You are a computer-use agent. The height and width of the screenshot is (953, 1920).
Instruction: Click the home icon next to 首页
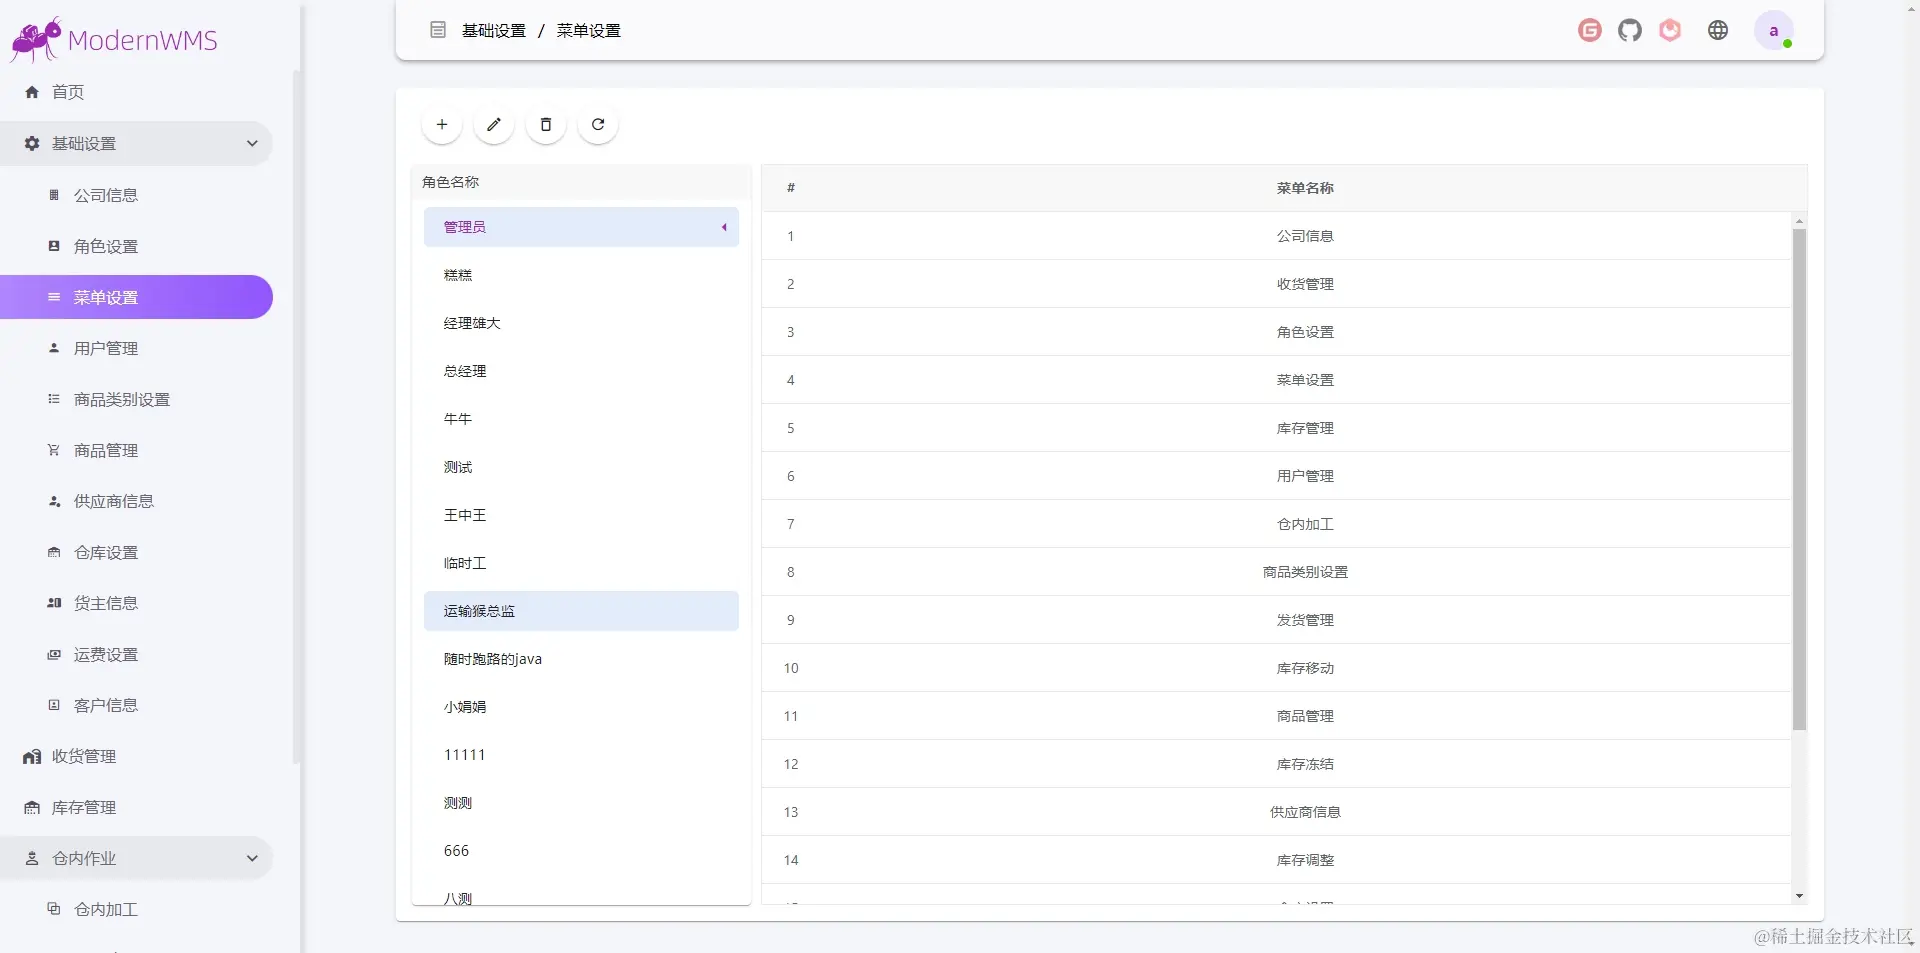(32, 92)
